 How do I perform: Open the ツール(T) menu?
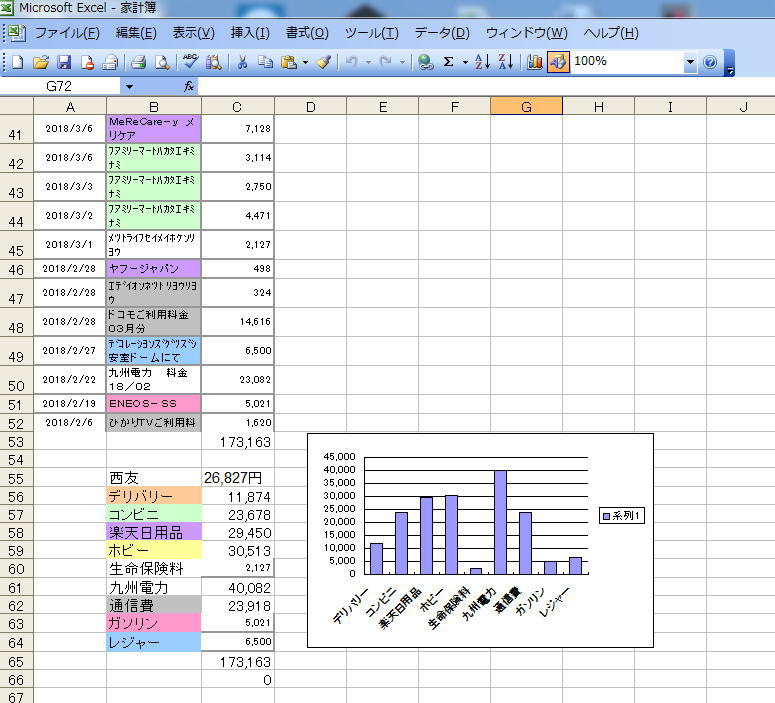[371, 33]
